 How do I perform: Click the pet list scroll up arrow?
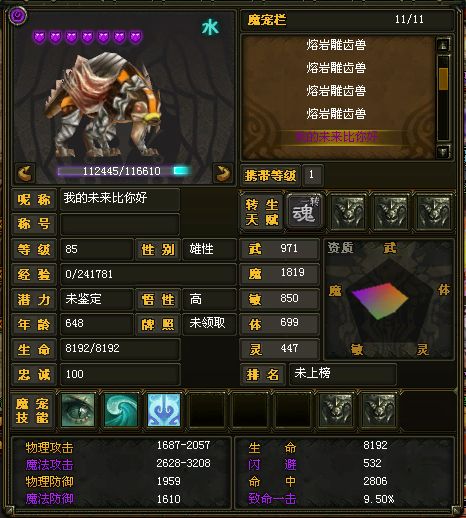click(x=443, y=45)
